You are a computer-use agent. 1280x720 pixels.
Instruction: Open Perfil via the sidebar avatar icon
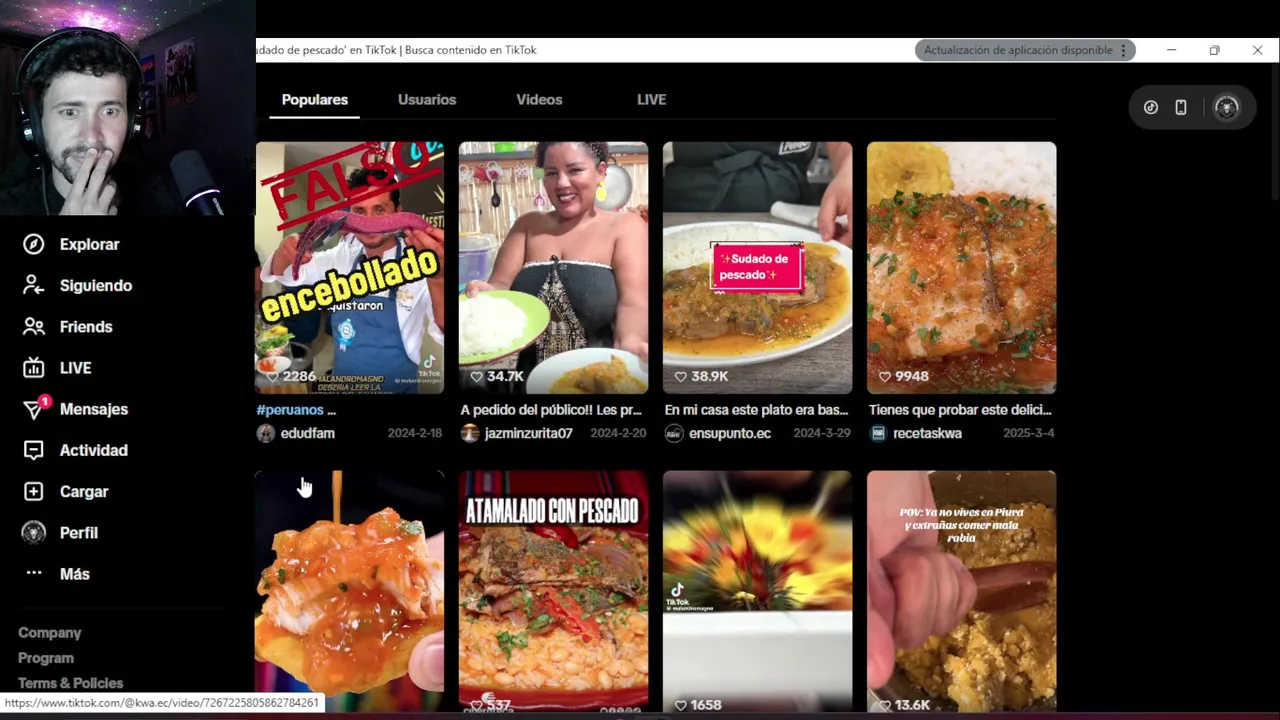[33, 532]
